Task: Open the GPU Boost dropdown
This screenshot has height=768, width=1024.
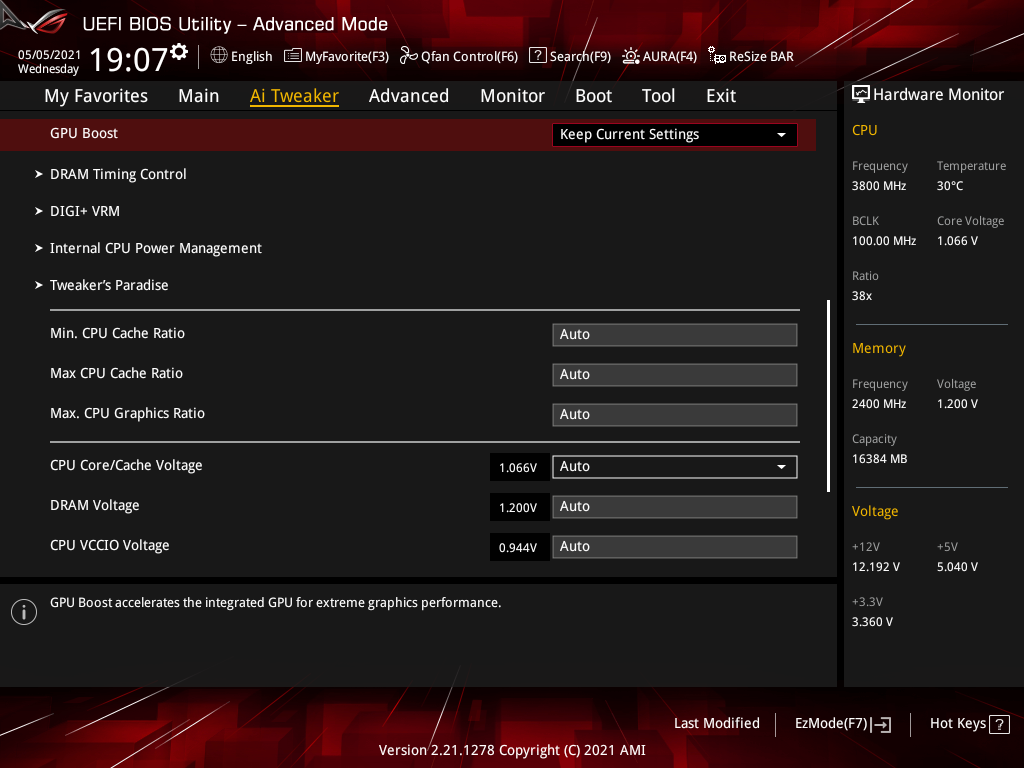Action: 675,135
